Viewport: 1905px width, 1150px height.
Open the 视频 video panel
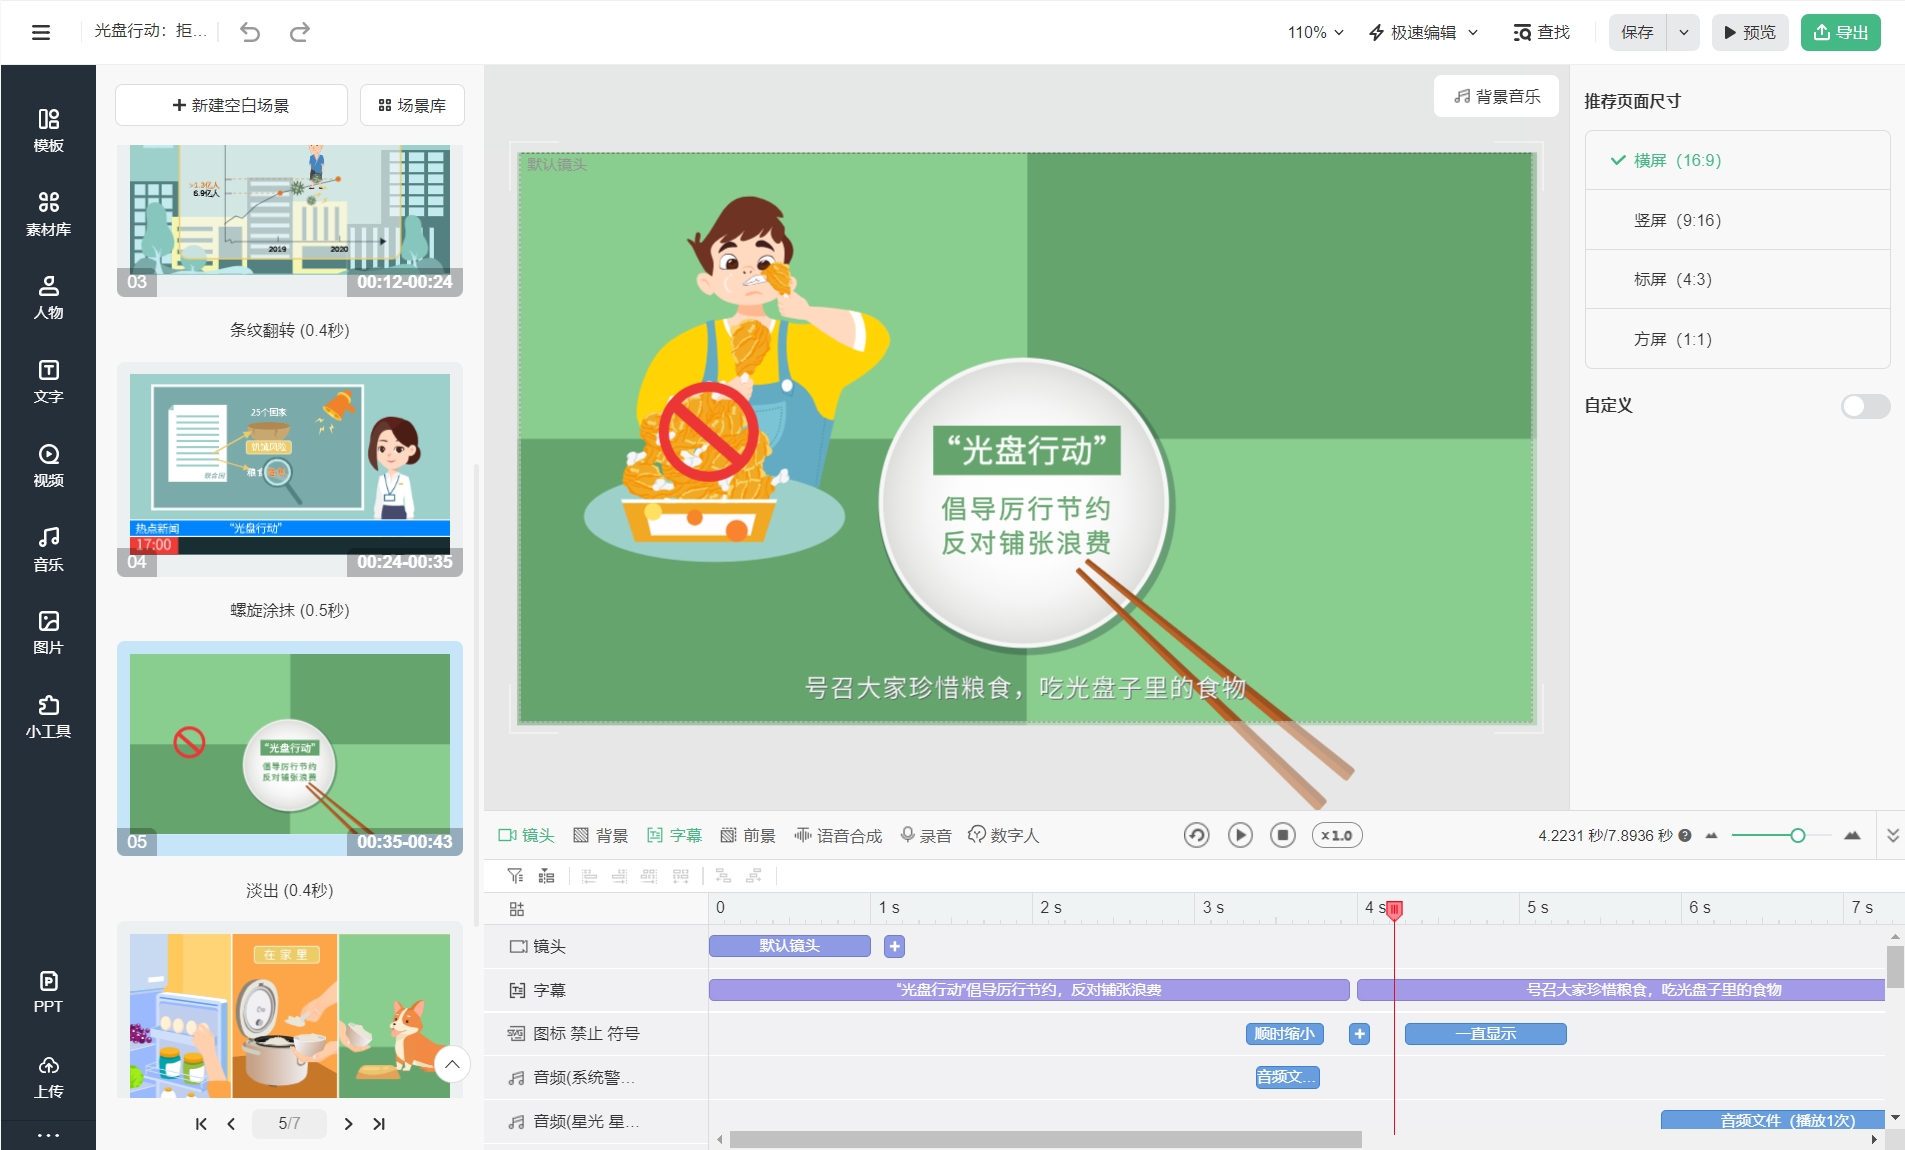coord(48,465)
